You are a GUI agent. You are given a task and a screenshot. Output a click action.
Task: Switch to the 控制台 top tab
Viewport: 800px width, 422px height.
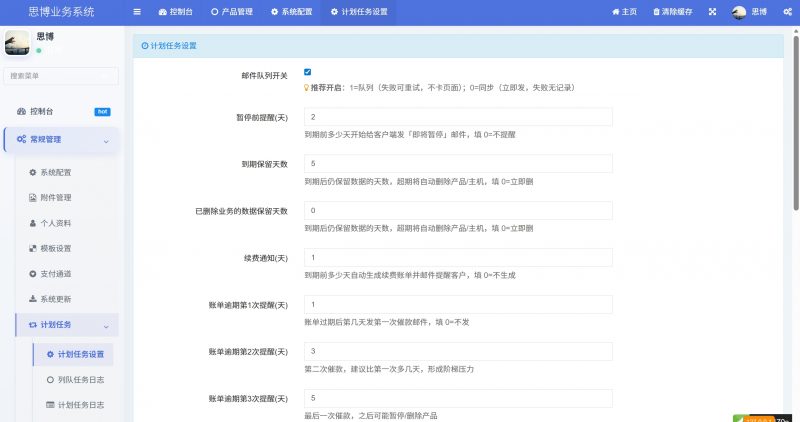[x=176, y=12]
